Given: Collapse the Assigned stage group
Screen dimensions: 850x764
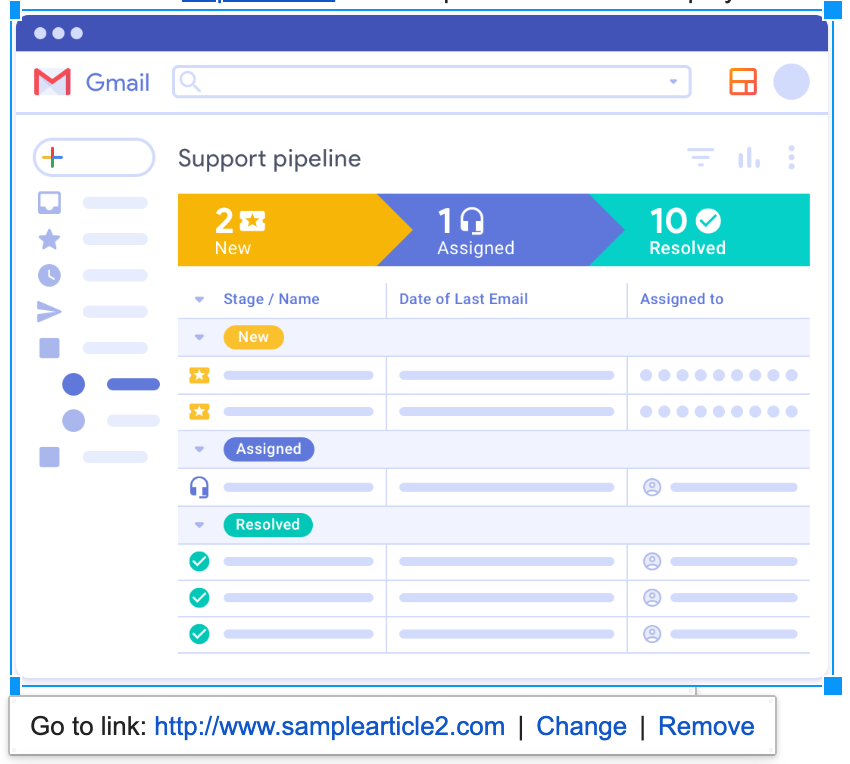Looking at the screenshot, I should click(x=199, y=449).
